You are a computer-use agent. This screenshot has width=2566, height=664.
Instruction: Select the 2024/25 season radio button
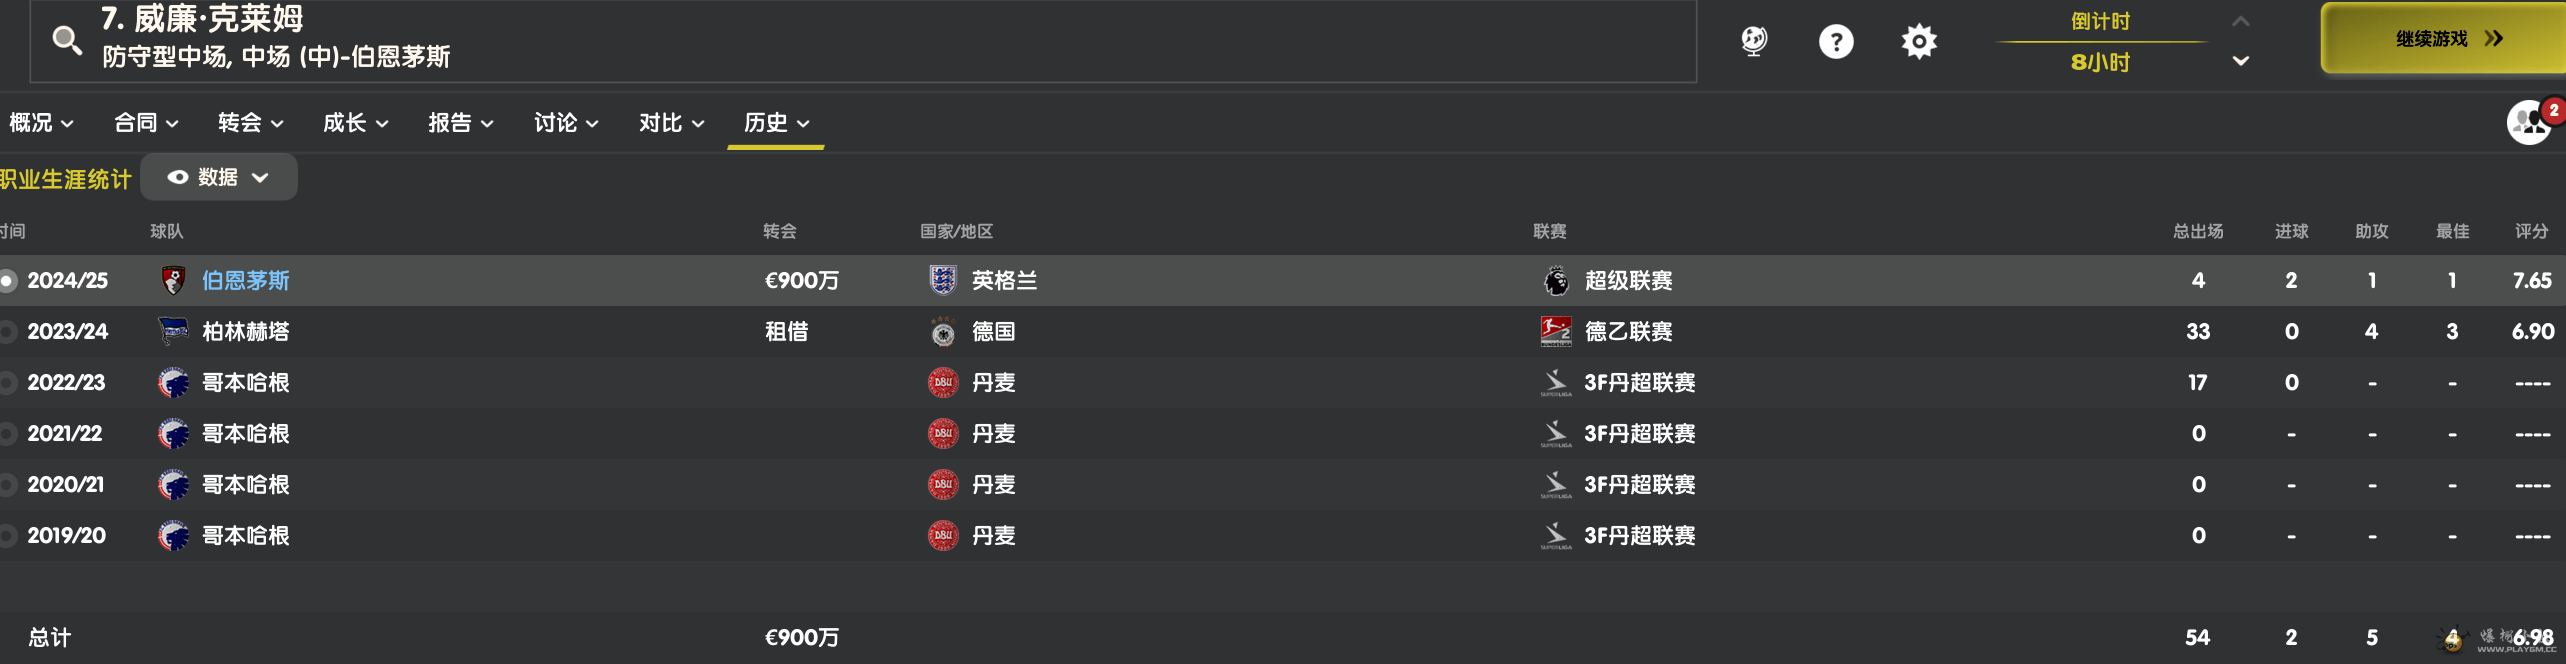[x=7, y=281]
